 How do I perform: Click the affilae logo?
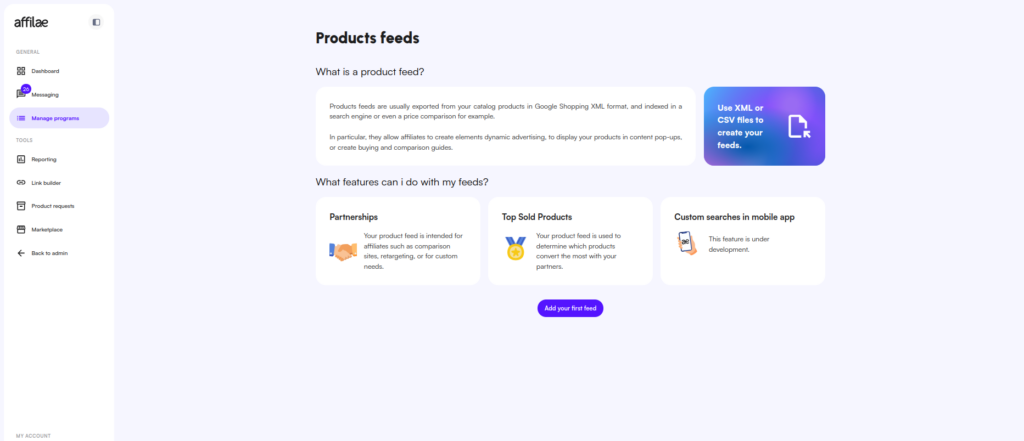pos(33,21)
